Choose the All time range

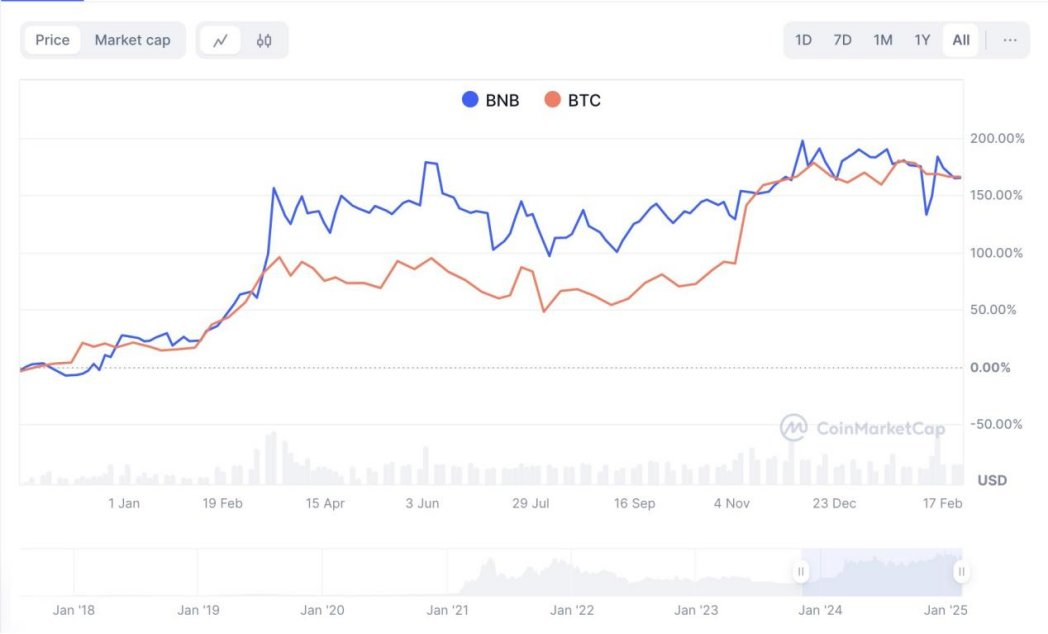pos(961,40)
